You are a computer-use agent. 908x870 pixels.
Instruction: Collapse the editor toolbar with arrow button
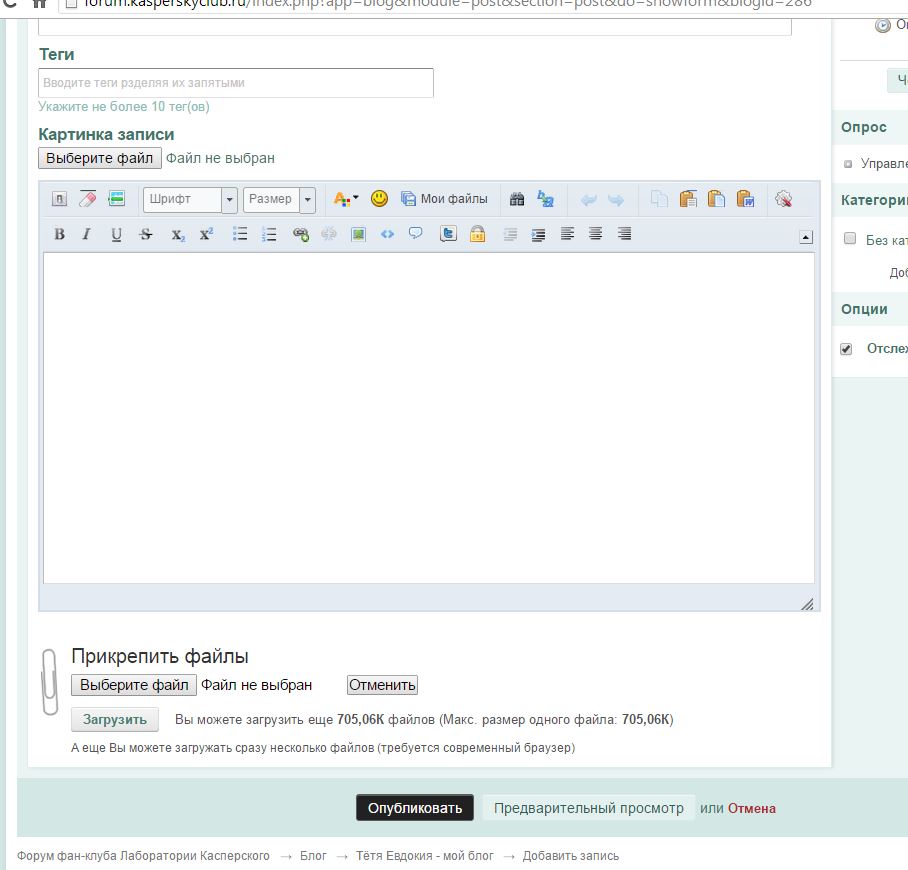806,237
